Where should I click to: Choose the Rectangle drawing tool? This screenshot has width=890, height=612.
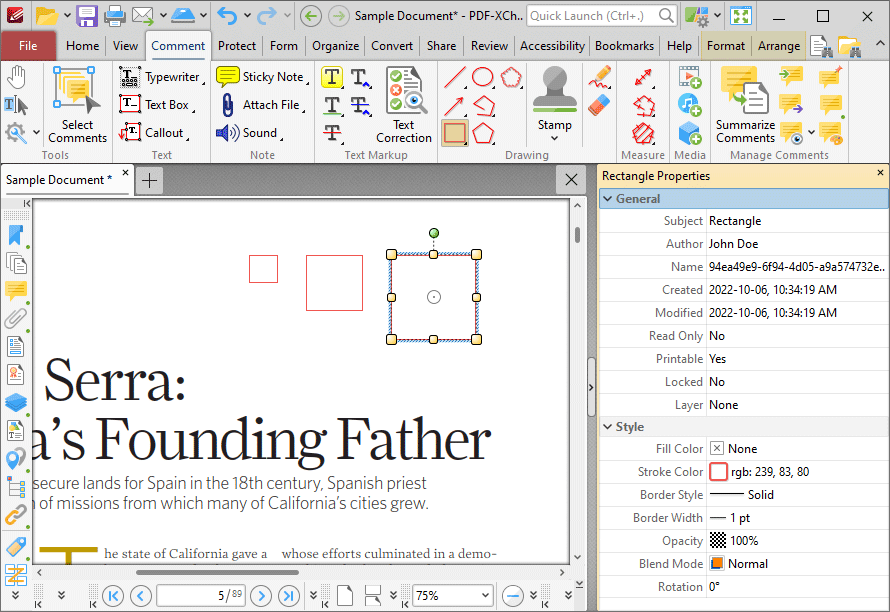[455, 133]
